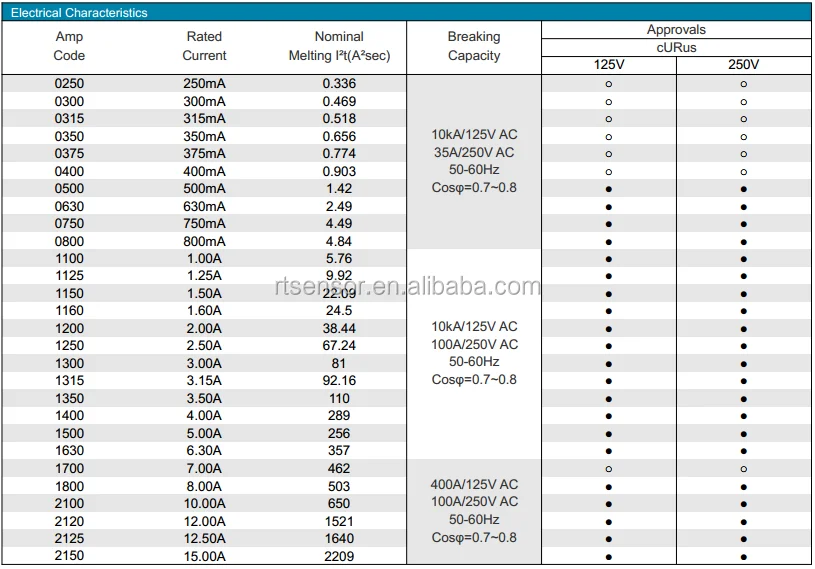The image size is (815, 569).
Task: Click the 250V open circle in row 1700
Action: (x=743, y=469)
